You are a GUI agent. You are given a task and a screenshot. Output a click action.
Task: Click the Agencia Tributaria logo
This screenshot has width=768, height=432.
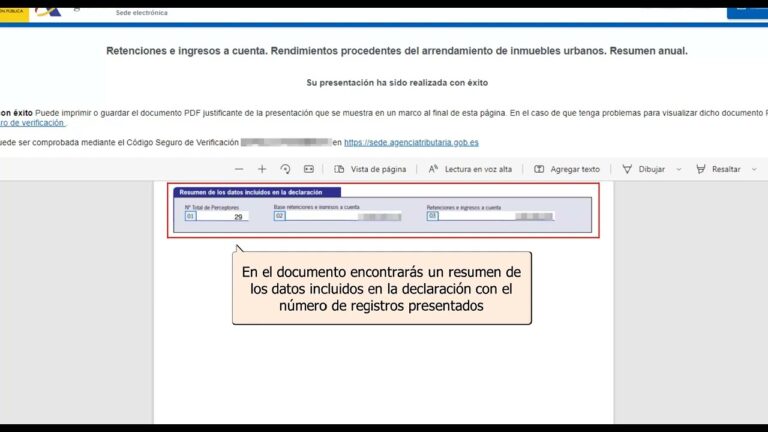click(48, 12)
